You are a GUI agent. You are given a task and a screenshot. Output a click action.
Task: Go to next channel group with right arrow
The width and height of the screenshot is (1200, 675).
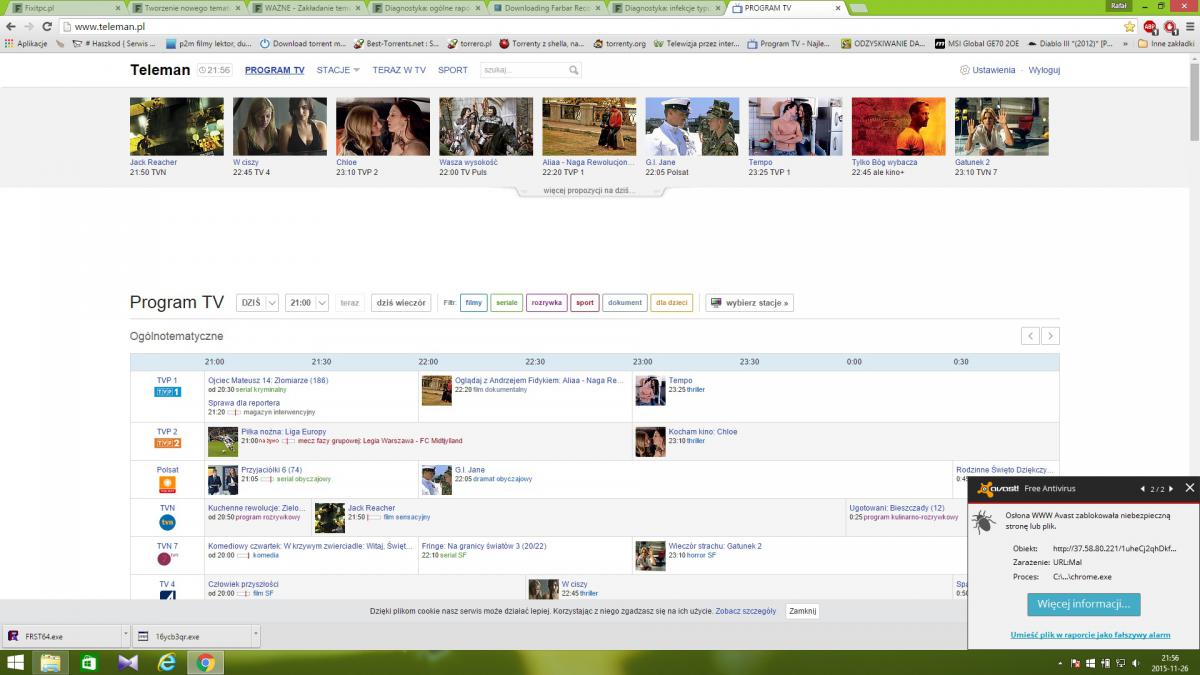coord(1050,336)
